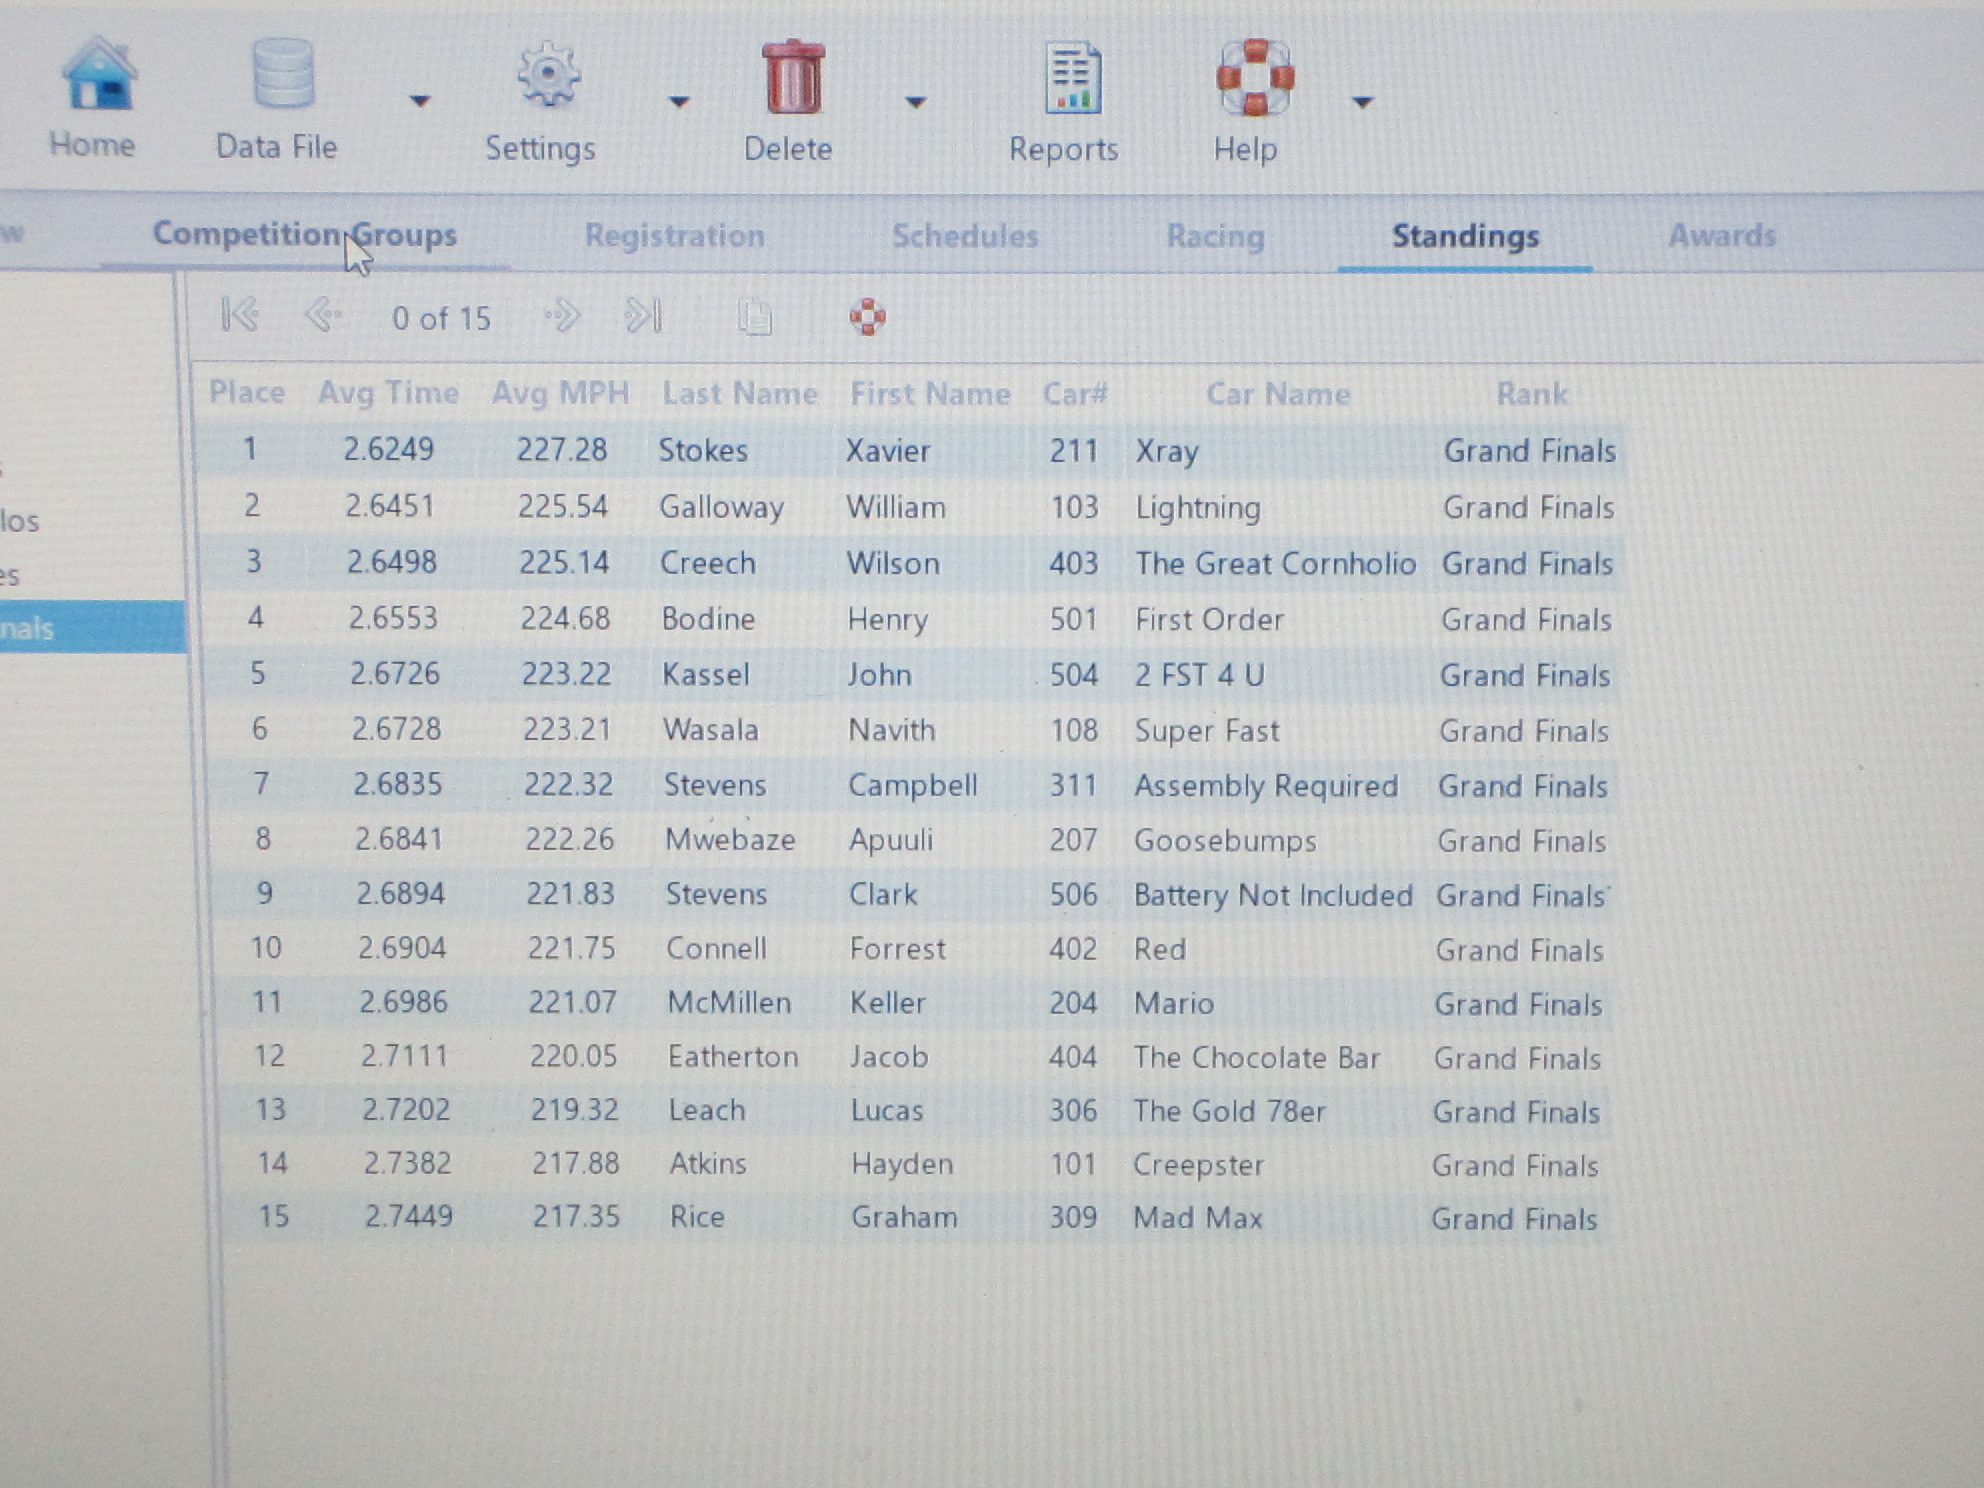Switch to the Competition Groups tab

click(x=304, y=234)
